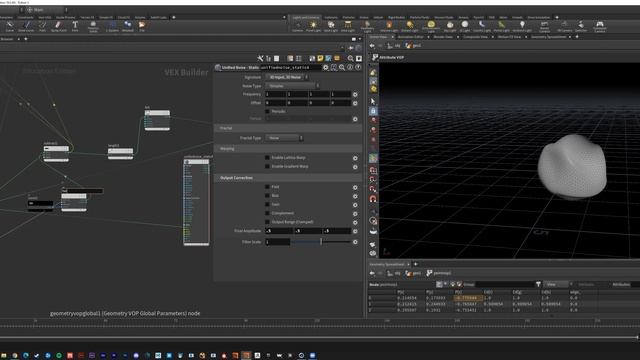Select the Draw Curve shelf tool
Viewport: 640px width, 360px height.
26,27
